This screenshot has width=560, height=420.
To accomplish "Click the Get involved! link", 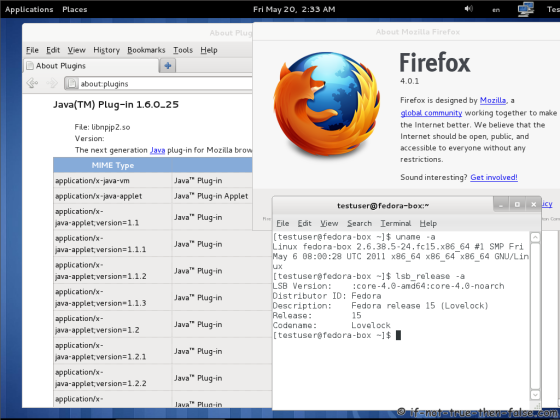I will [494, 177].
